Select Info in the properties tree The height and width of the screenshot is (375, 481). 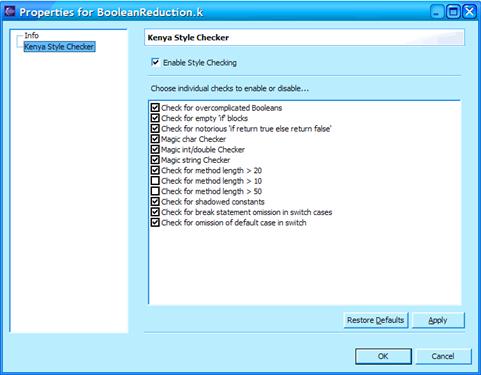click(32, 35)
